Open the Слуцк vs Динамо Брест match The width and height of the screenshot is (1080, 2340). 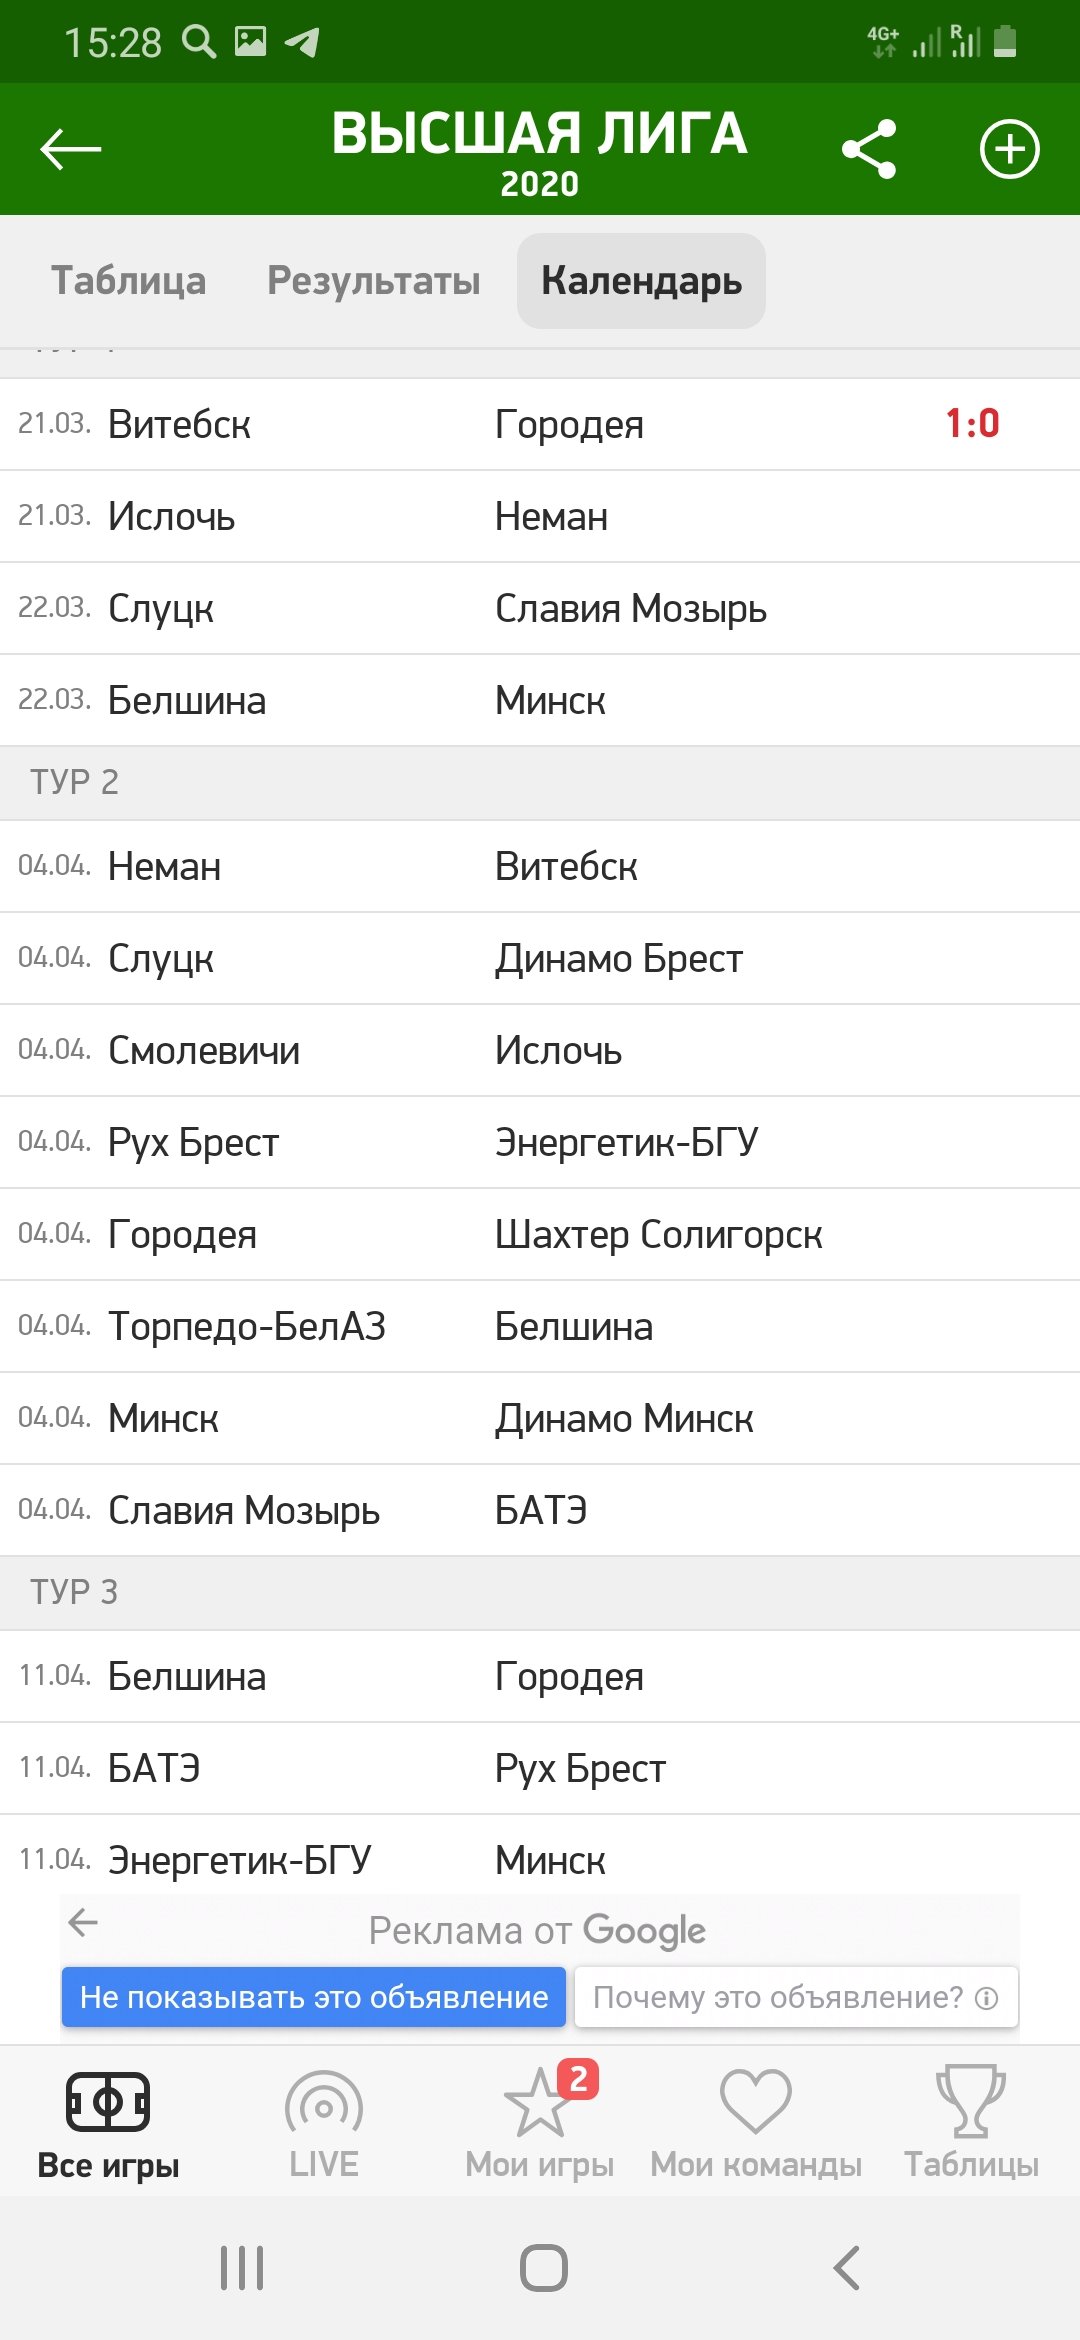pos(540,958)
